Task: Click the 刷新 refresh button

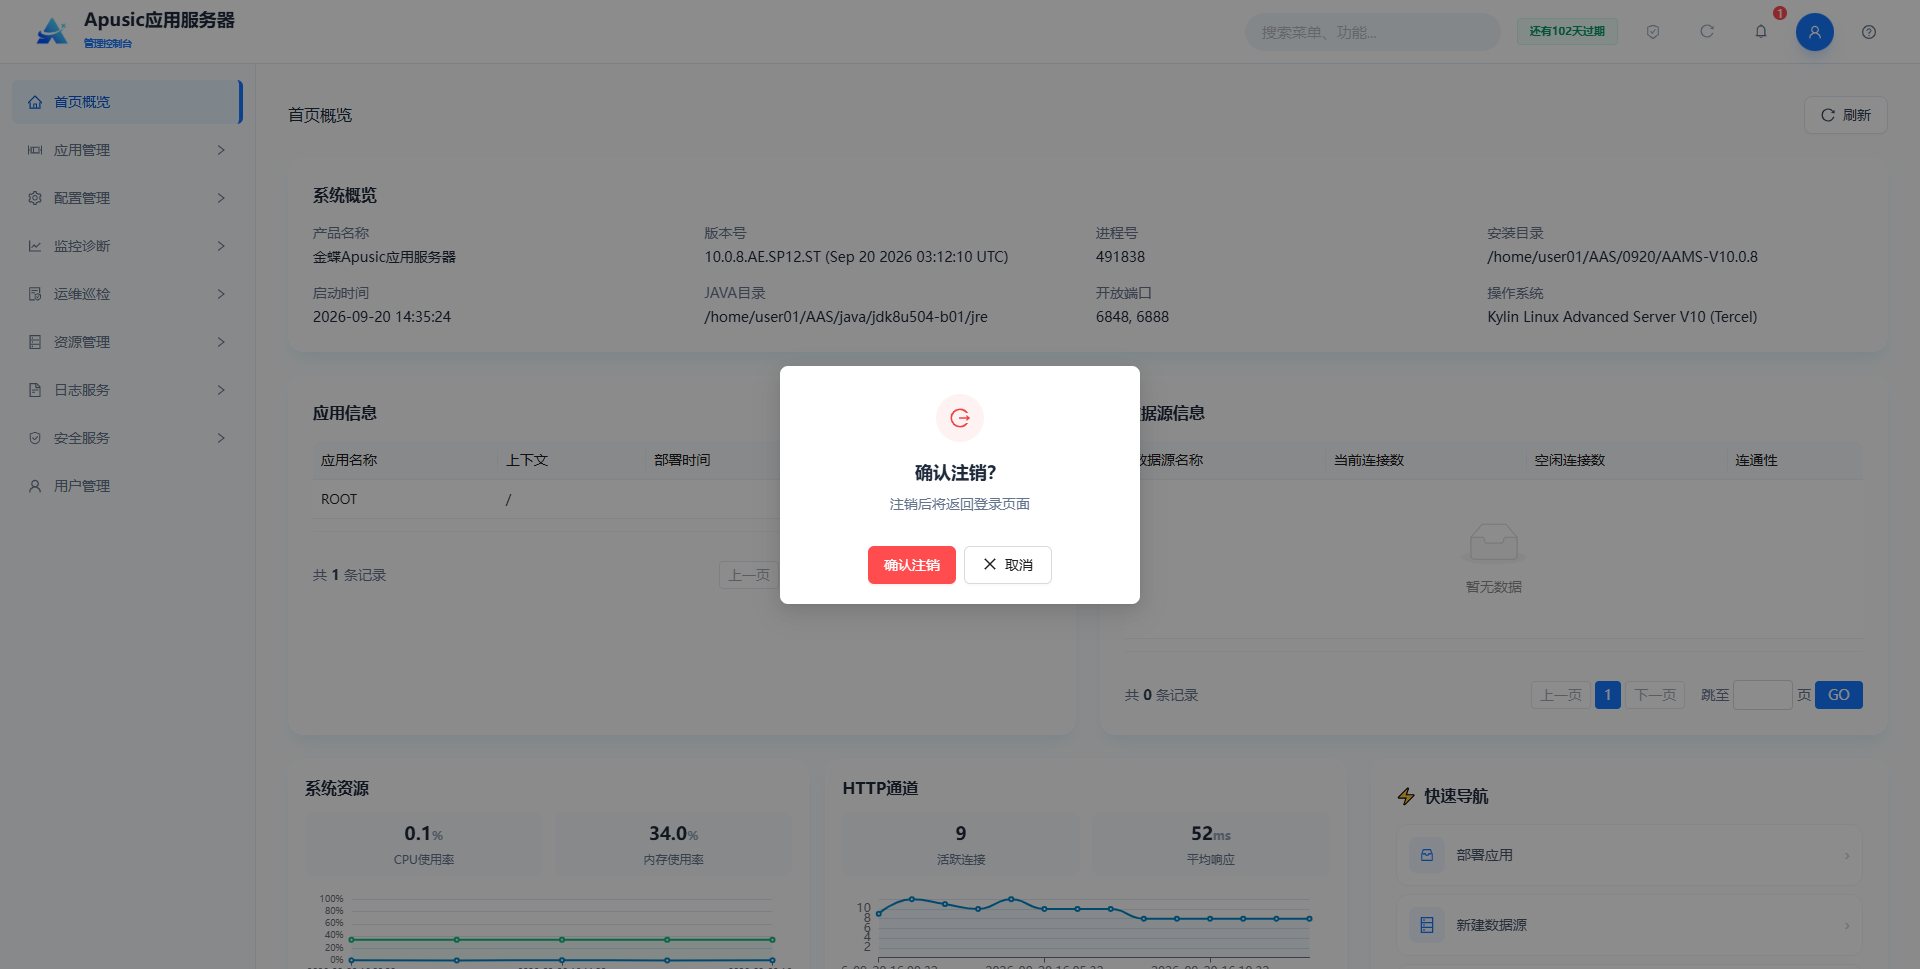Action: (x=1845, y=115)
